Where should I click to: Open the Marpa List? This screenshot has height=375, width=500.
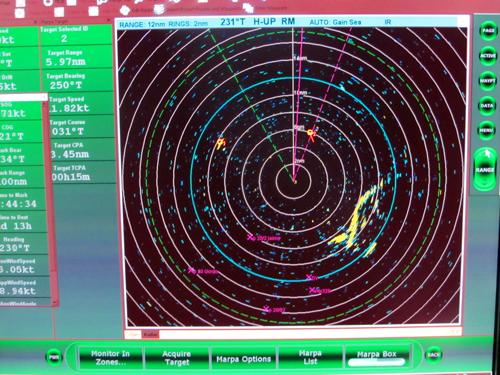point(310,357)
